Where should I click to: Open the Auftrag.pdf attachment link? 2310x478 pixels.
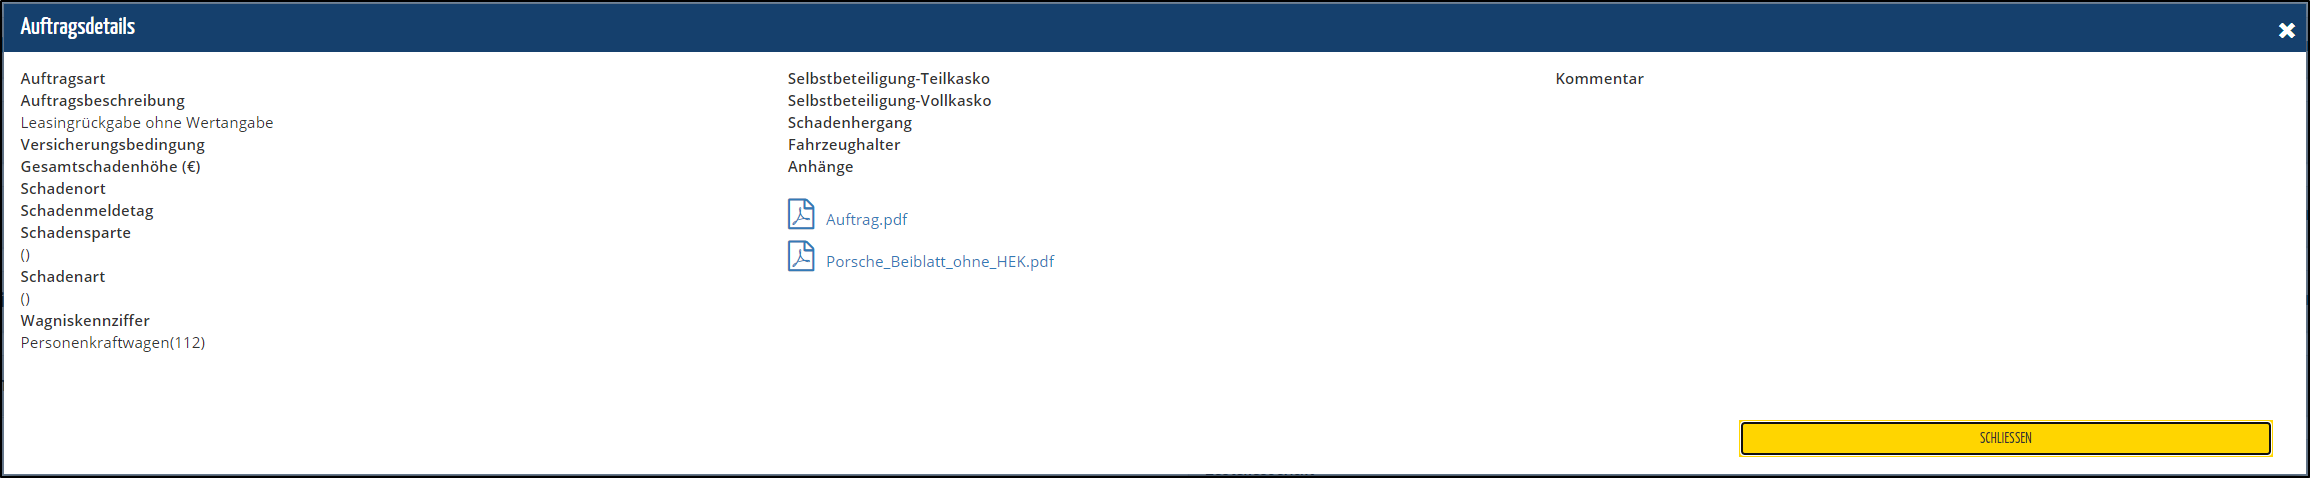(866, 219)
